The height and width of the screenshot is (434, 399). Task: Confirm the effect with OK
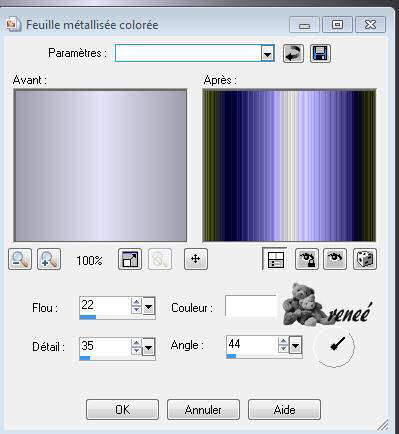[122, 410]
